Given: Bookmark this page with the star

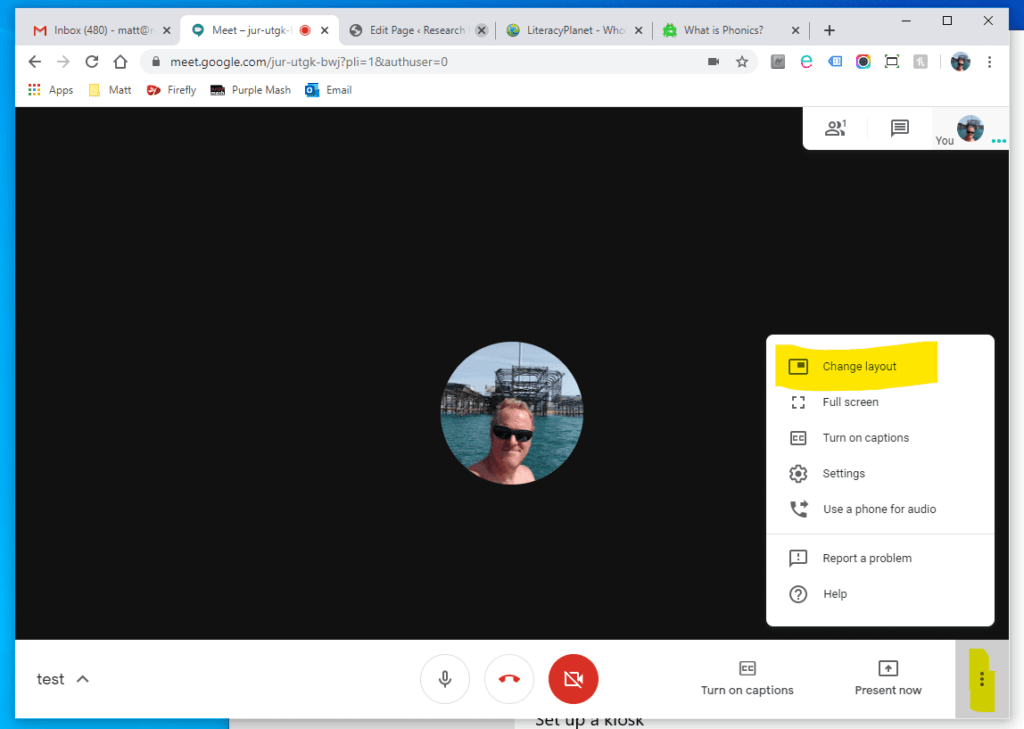Looking at the screenshot, I should pos(742,61).
